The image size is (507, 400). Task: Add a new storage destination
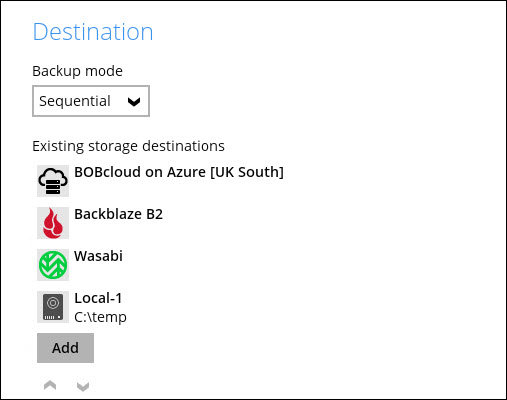coord(65,348)
